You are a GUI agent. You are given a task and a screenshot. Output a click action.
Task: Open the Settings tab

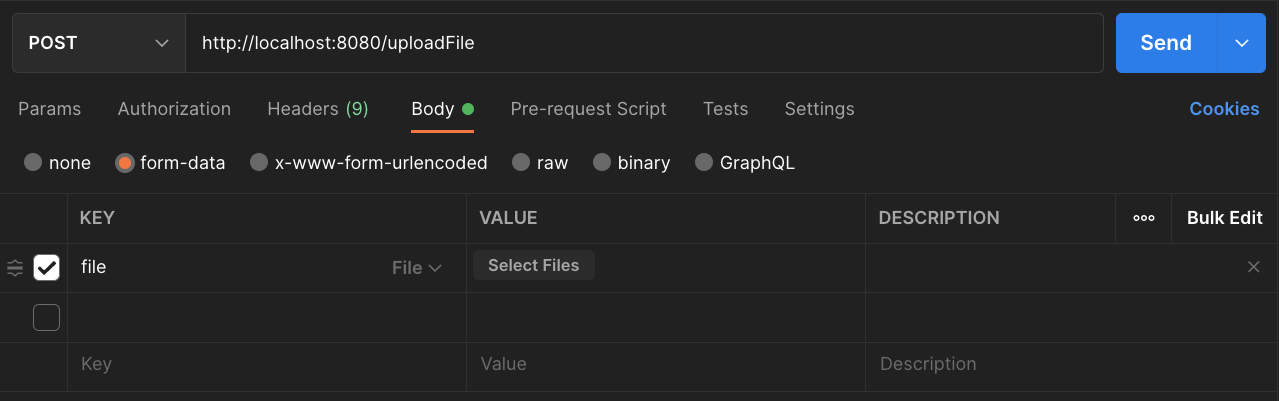[819, 109]
